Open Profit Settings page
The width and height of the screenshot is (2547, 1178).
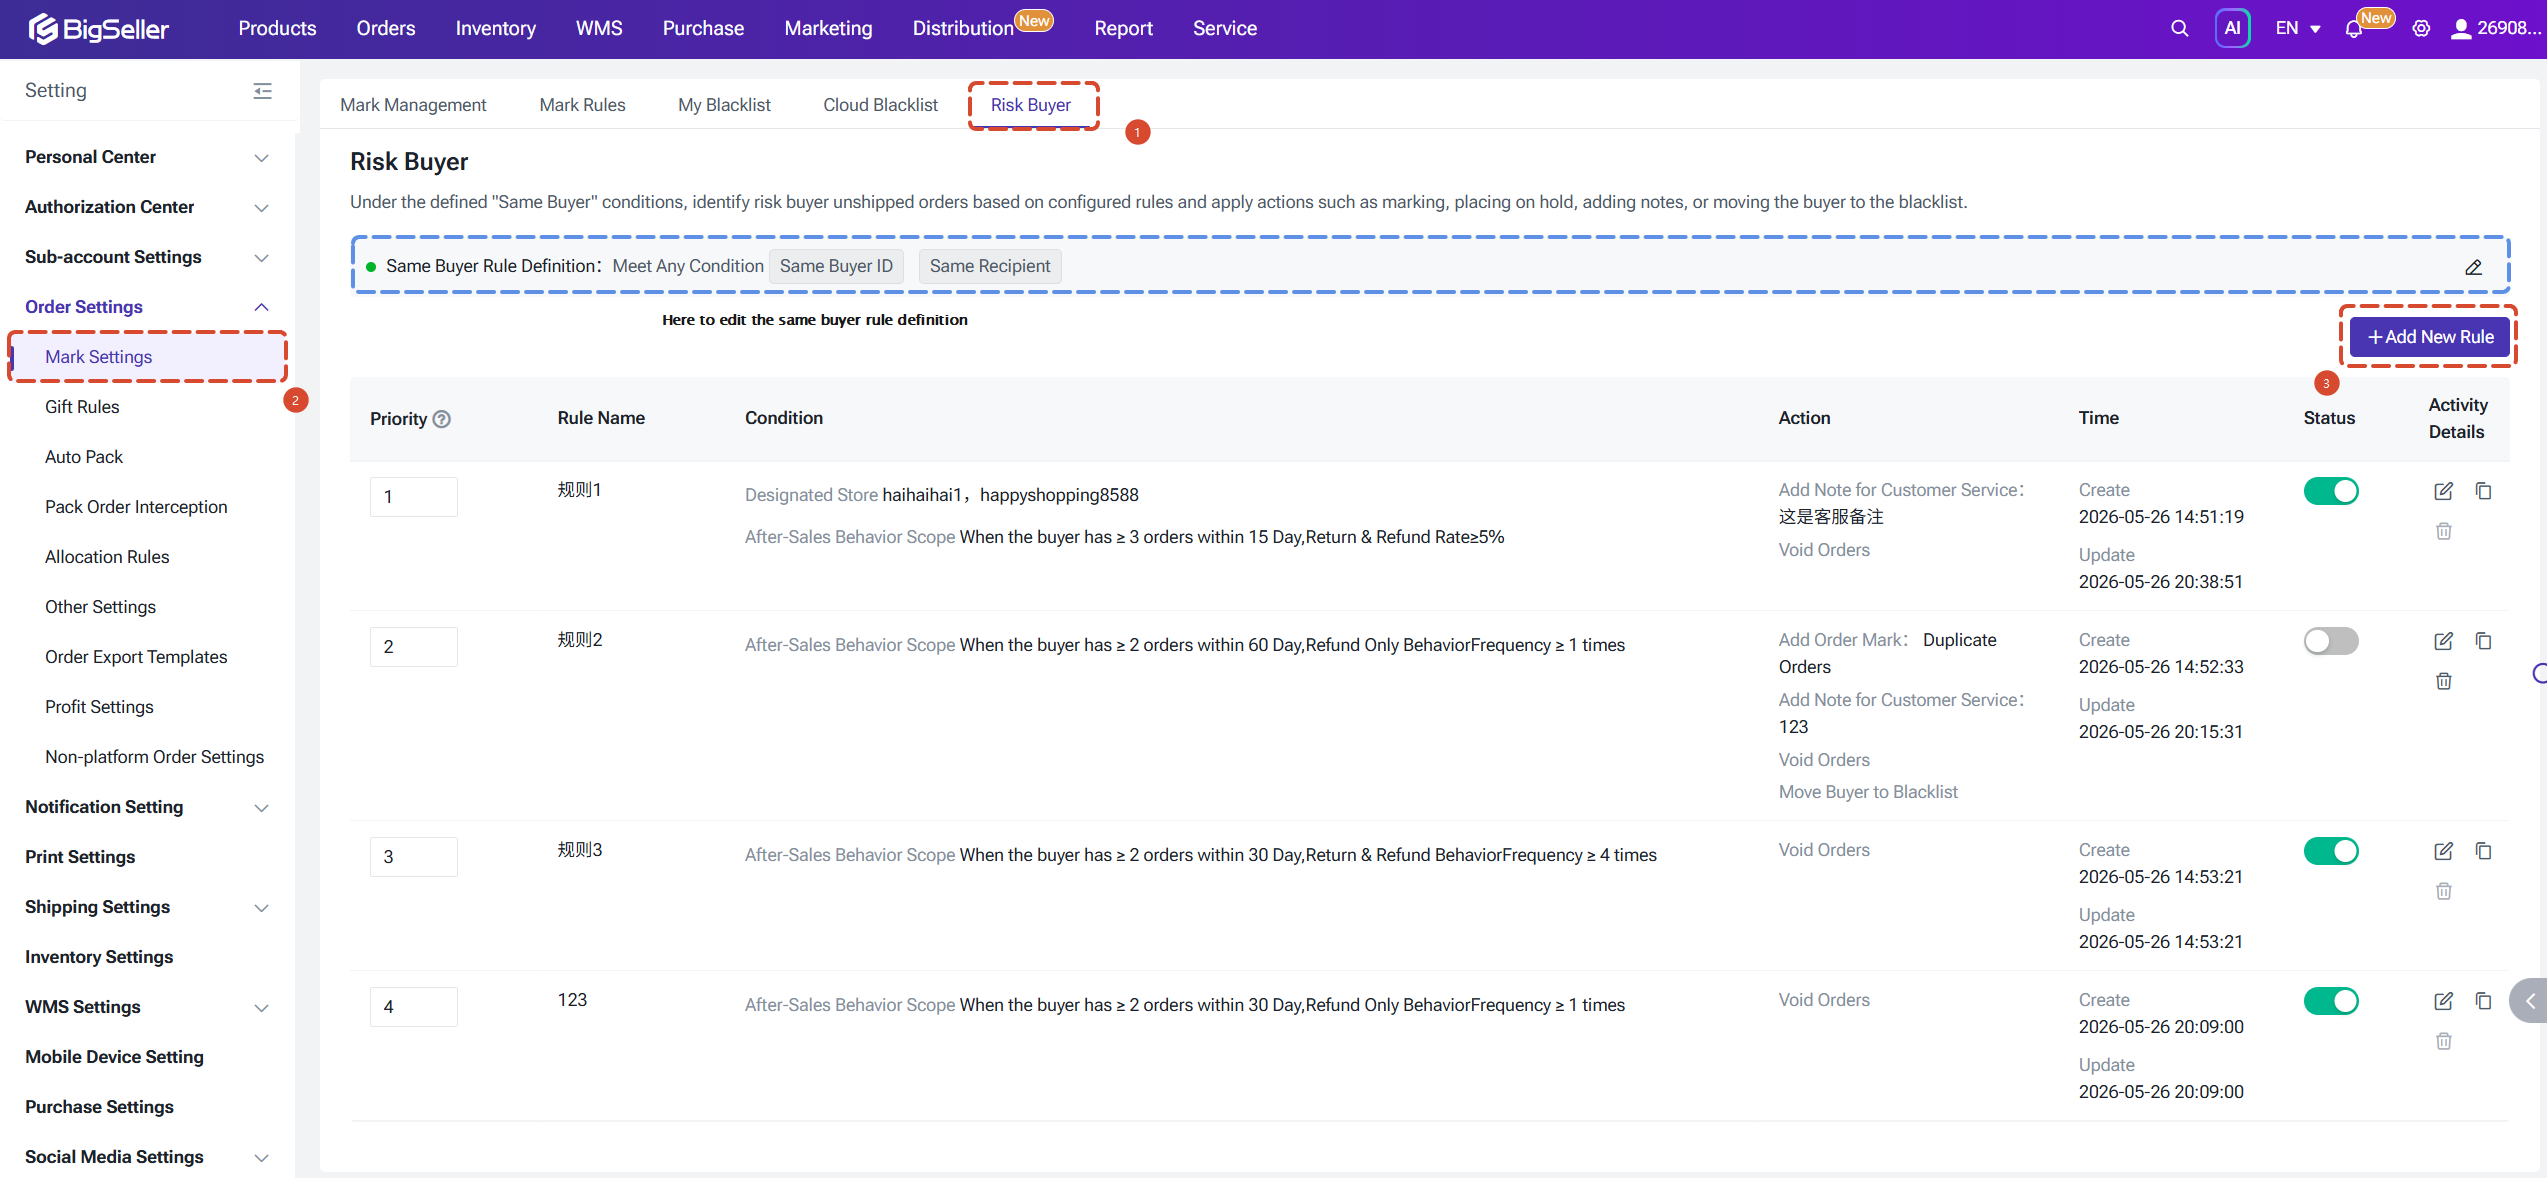99,707
